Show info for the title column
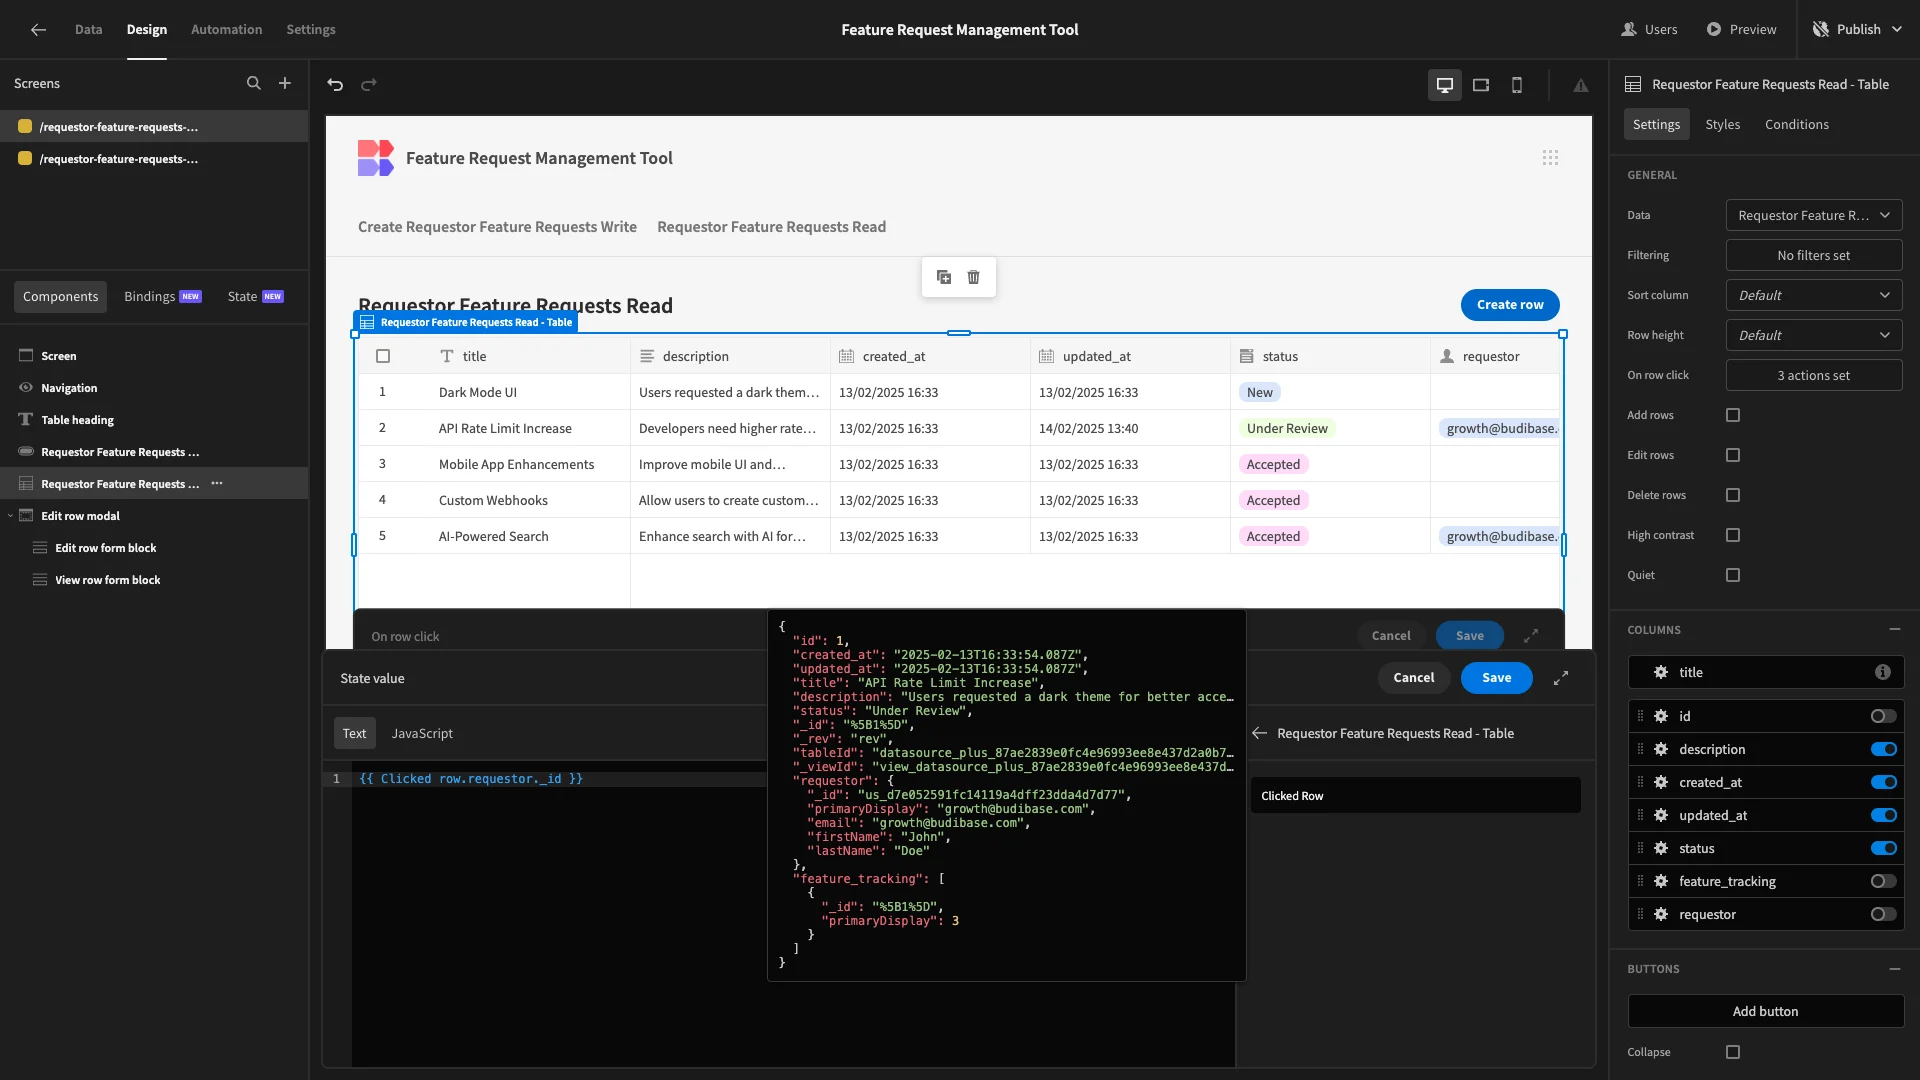Screen dimensions: 1920x1080 tap(1883, 672)
